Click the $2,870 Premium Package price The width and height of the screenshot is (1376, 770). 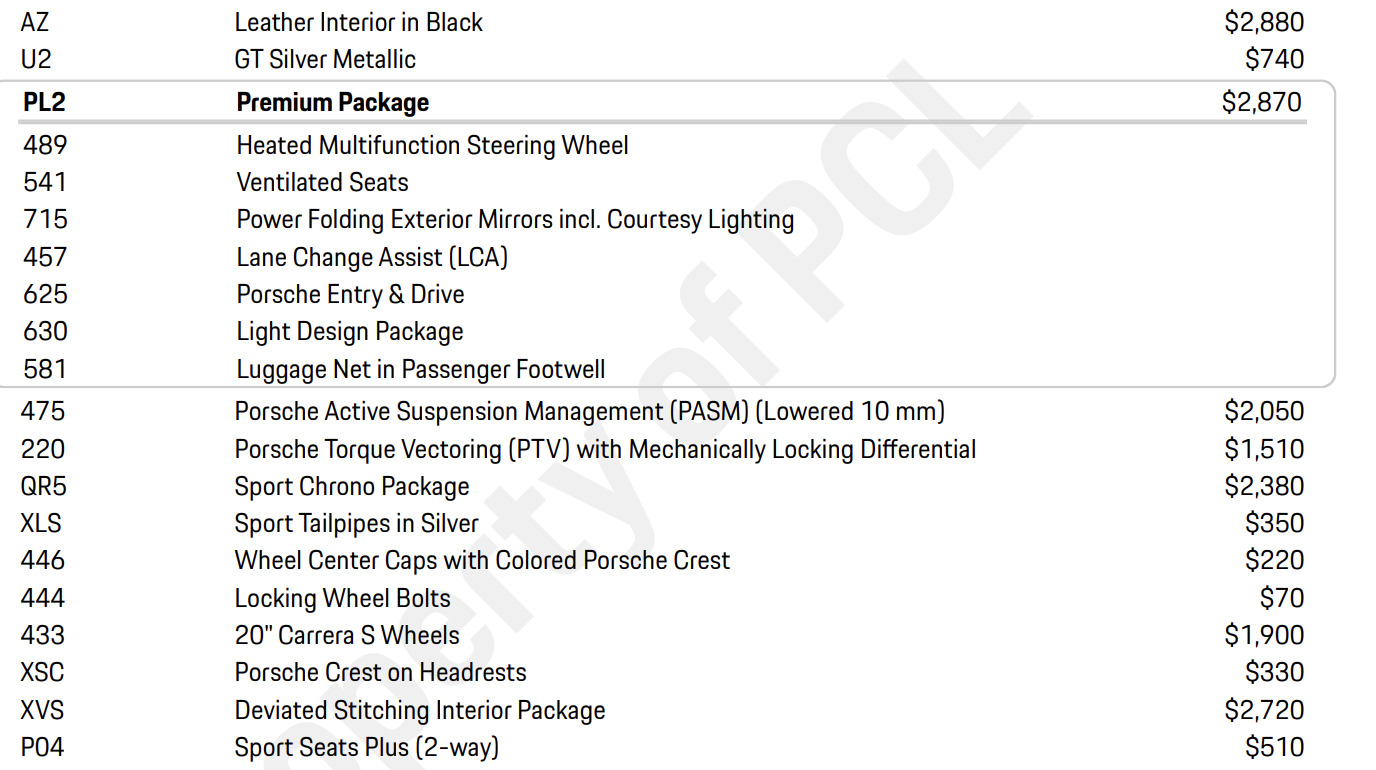pyautogui.click(x=1262, y=102)
